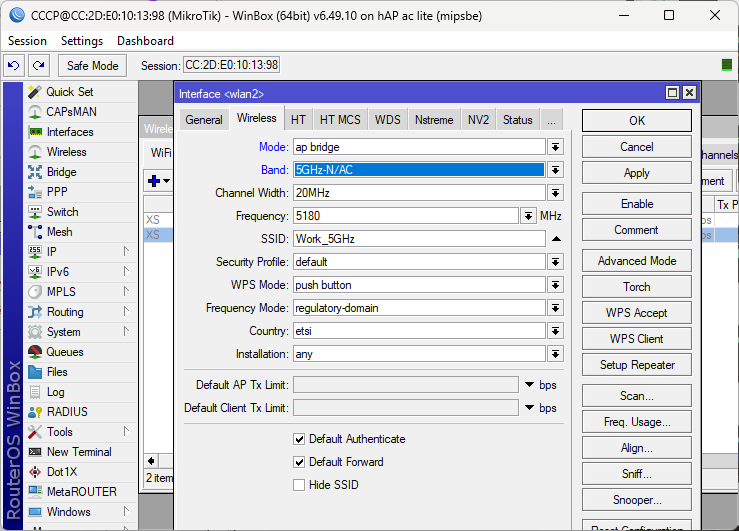Click Apply button
The height and width of the screenshot is (531, 739).
click(x=637, y=173)
